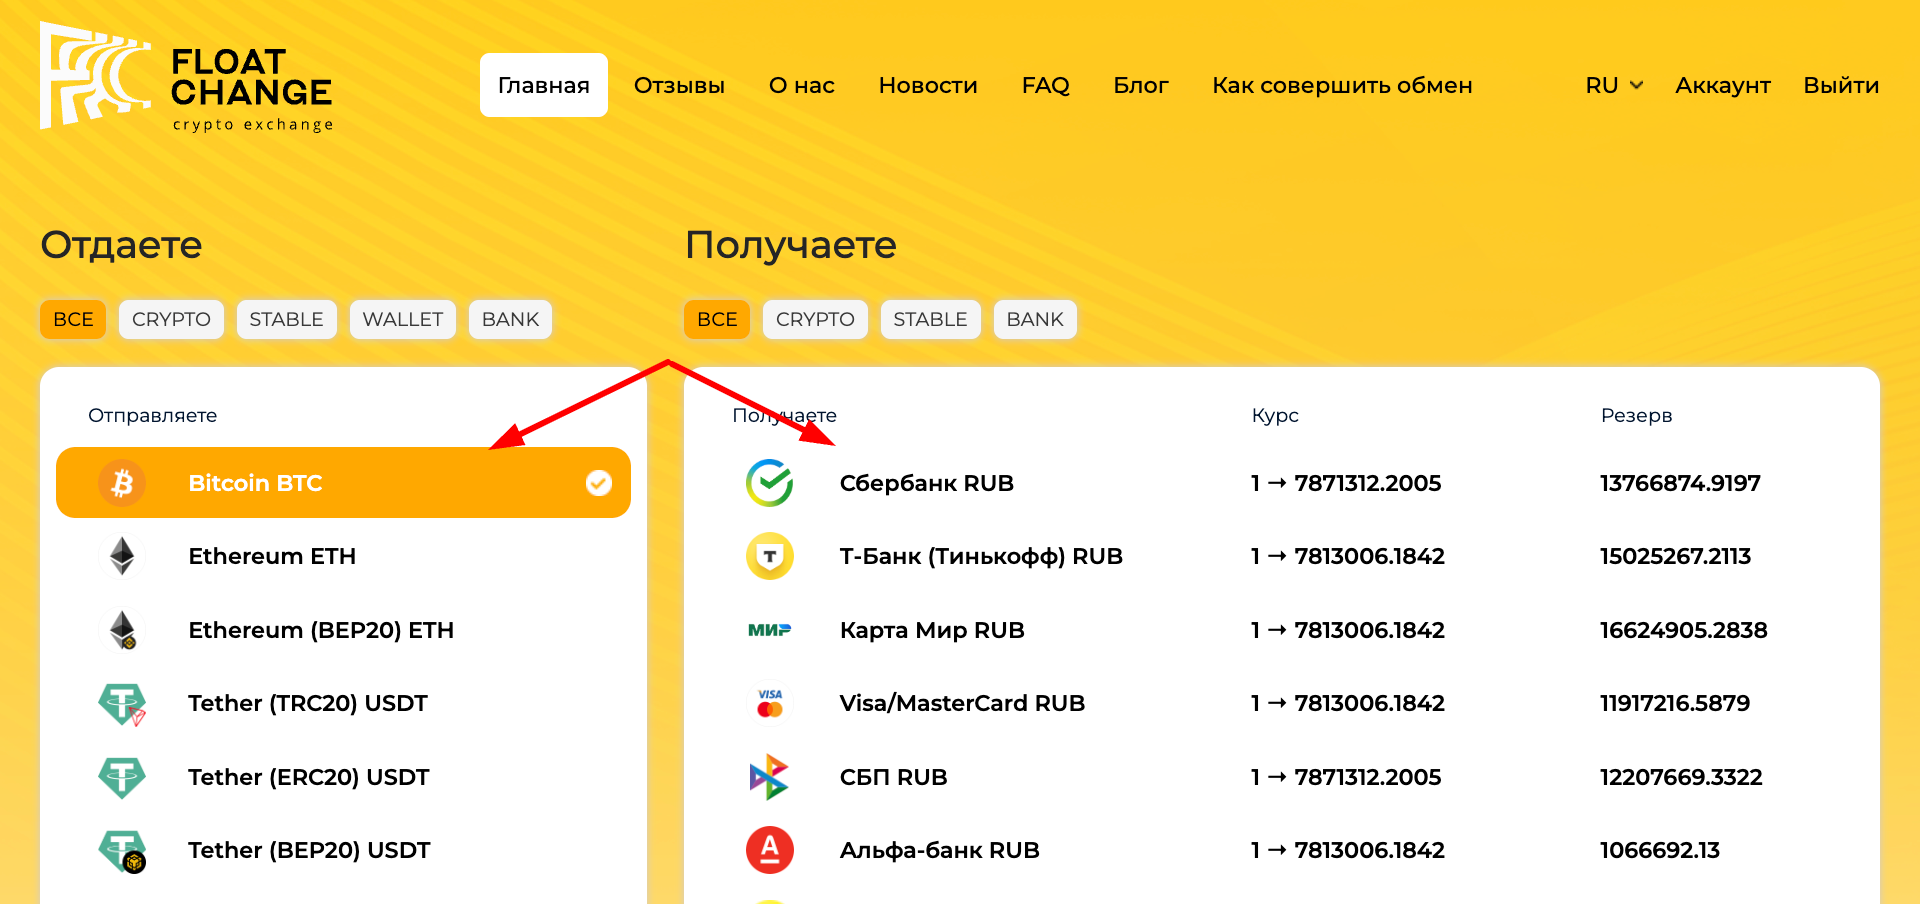Click Выйти to log out
This screenshot has width=1920, height=904.
1841,85
